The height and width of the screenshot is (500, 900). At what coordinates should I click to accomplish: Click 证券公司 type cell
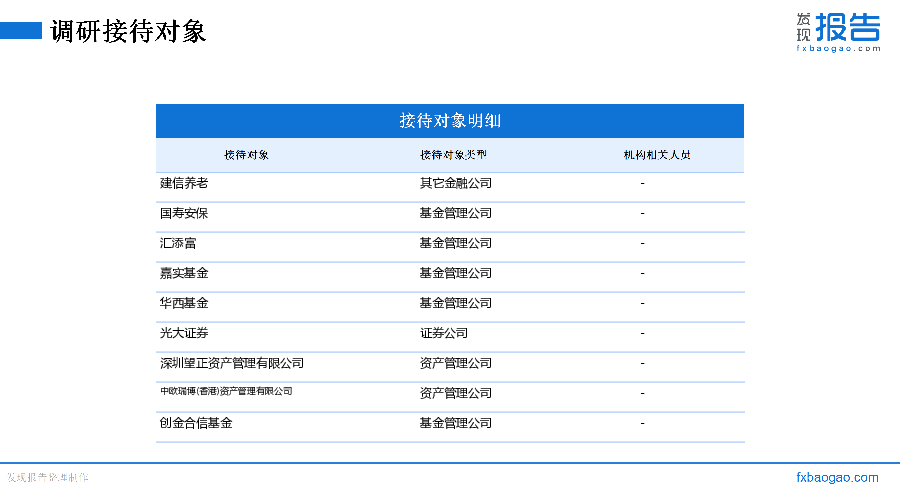click(x=444, y=333)
